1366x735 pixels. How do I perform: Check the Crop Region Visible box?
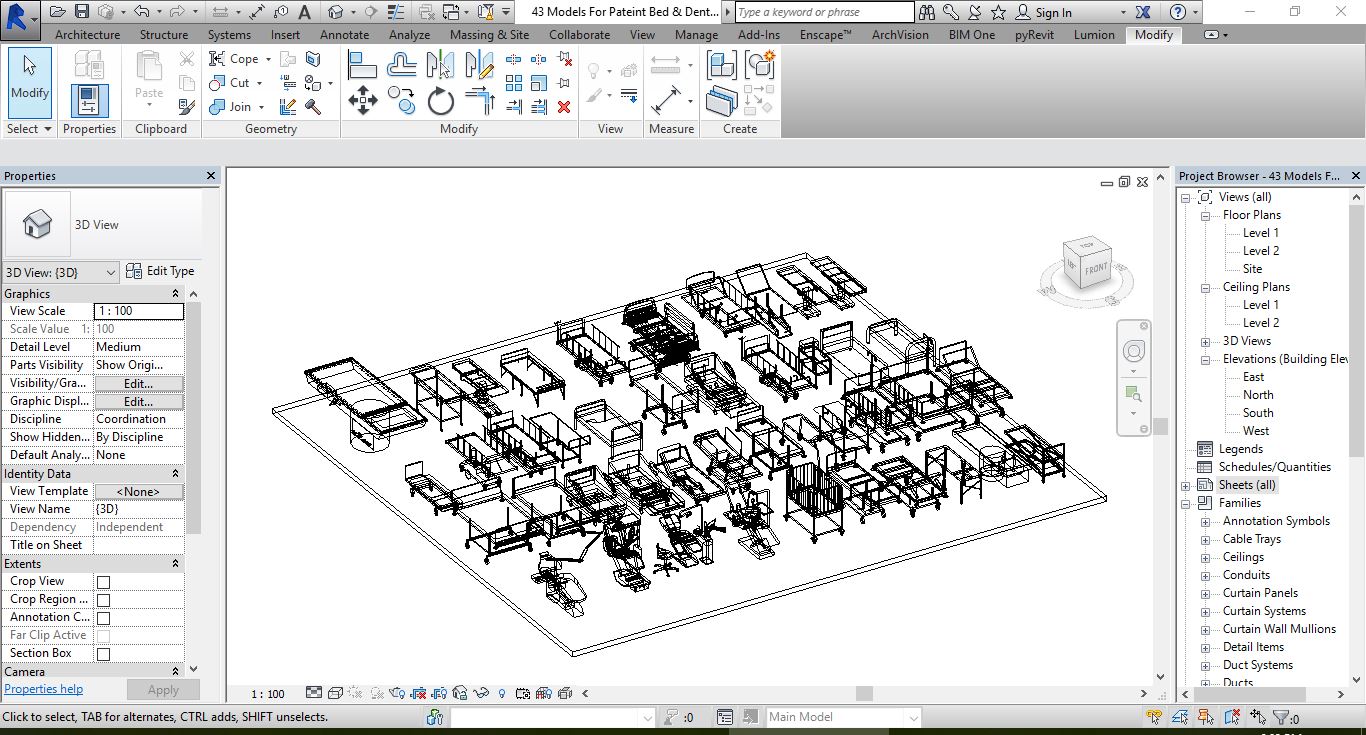103,600
